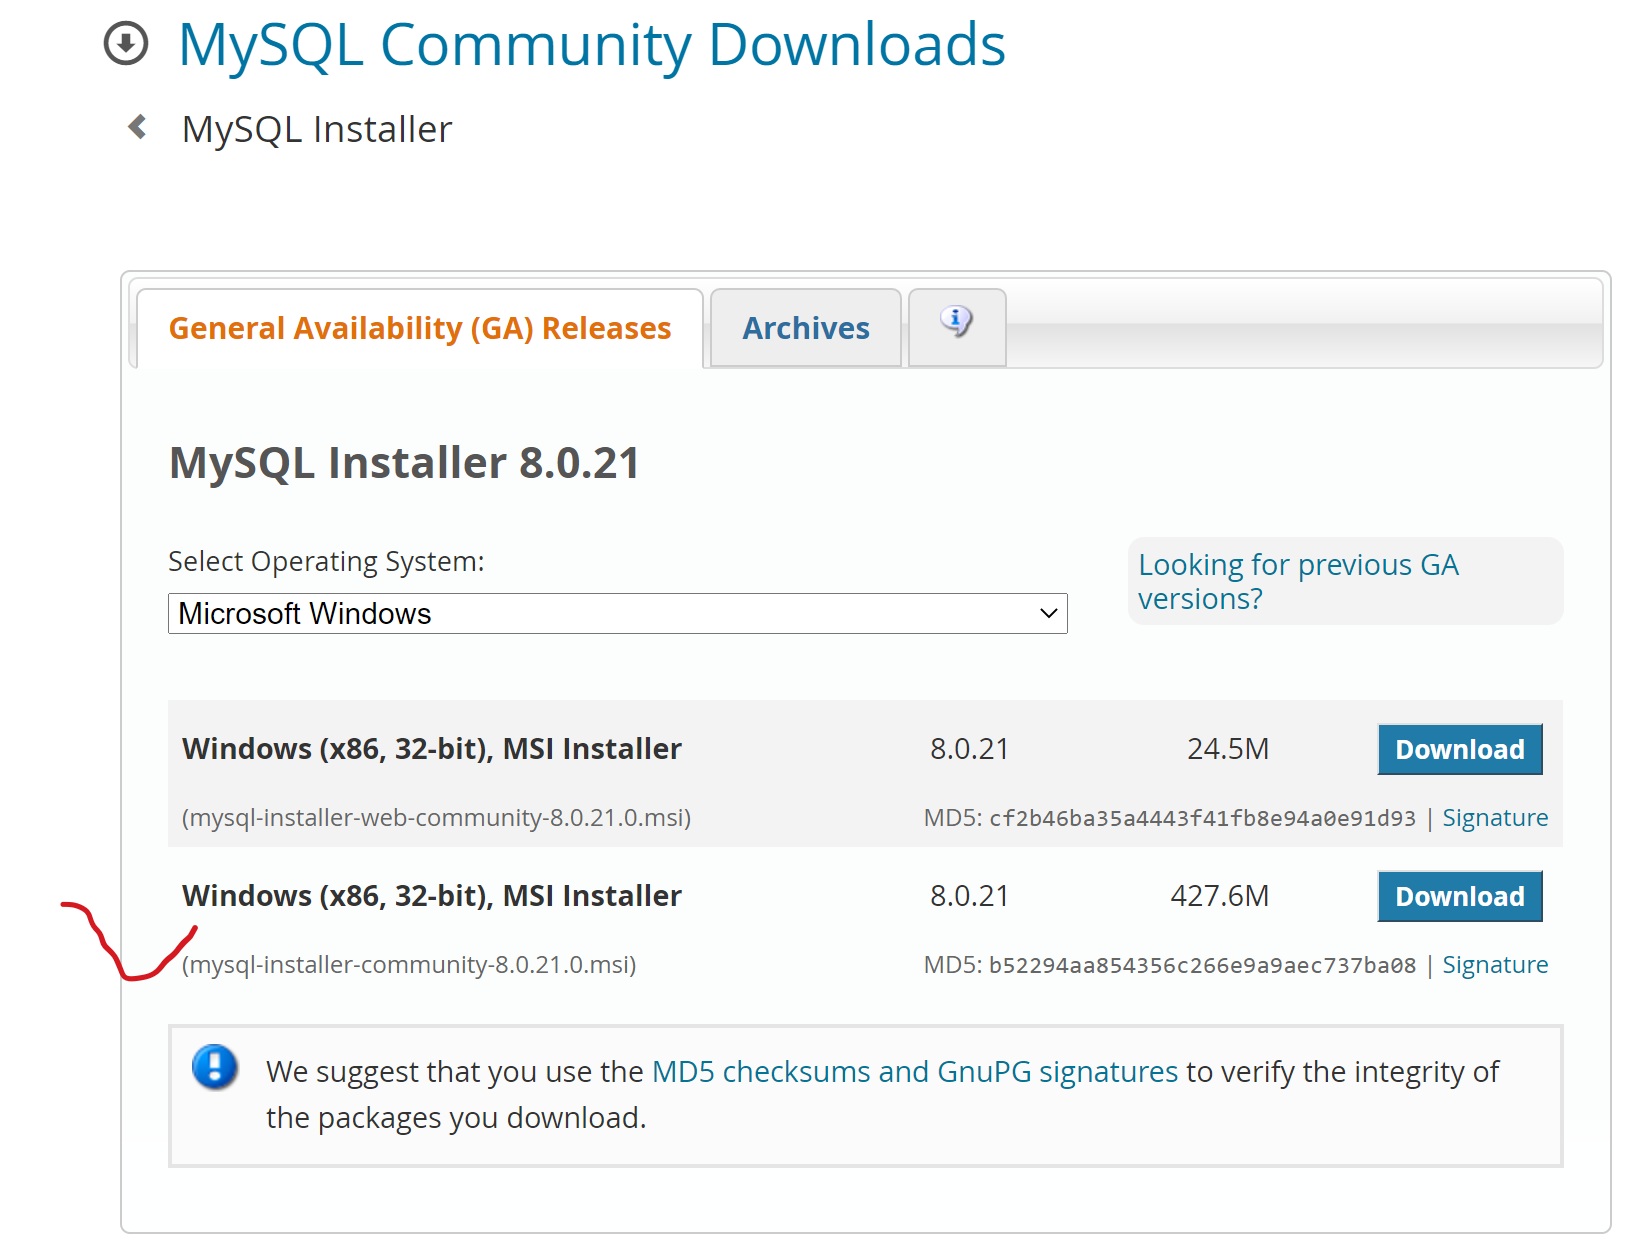Click MD5 hash b52294aa854356c266e9a9aec737ba08
Image resolution: width=1635 pixels, height=1251 pixels.
click(x=1202, y=965)
